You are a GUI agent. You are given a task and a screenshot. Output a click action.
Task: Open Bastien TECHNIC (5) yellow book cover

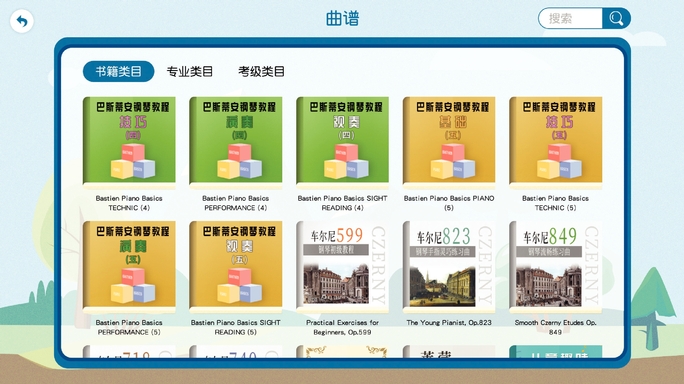coord(556,142)
